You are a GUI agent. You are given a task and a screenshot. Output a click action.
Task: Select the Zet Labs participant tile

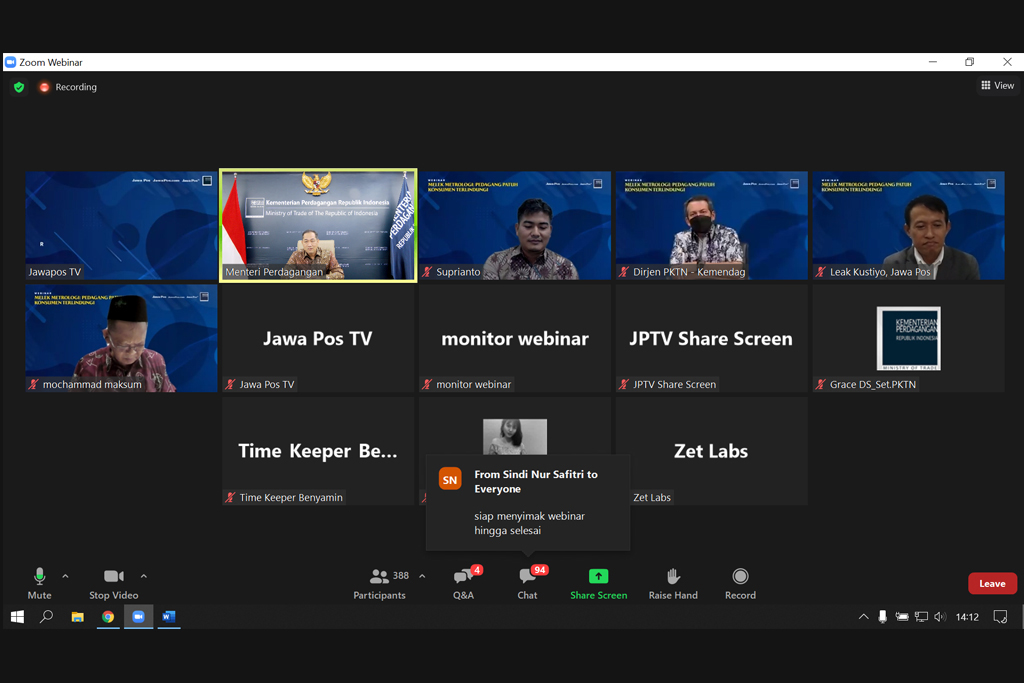[711, 451]
